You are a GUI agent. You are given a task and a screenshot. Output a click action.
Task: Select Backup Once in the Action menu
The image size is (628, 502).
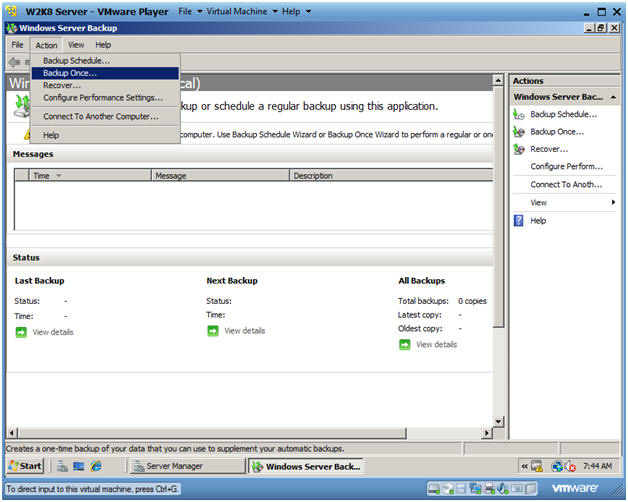click(x=105, y=73)
